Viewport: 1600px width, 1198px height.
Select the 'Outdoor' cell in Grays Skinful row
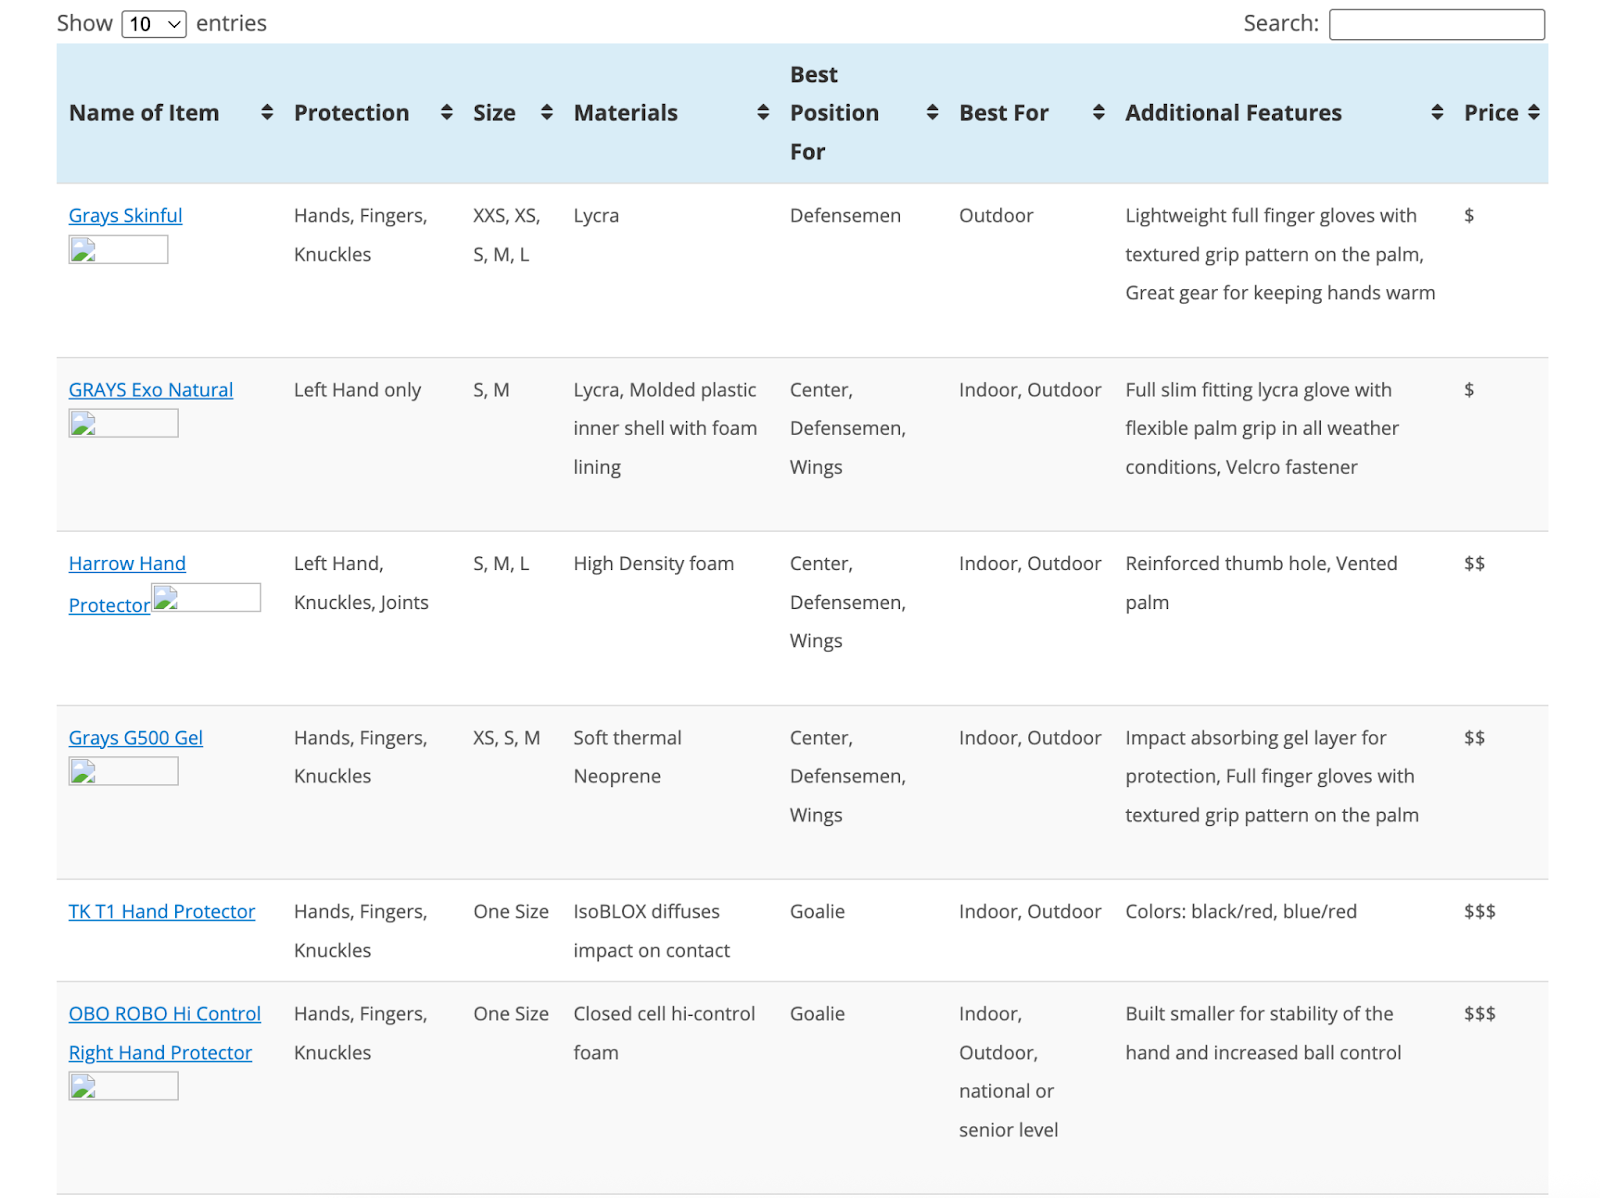point(996,215)
